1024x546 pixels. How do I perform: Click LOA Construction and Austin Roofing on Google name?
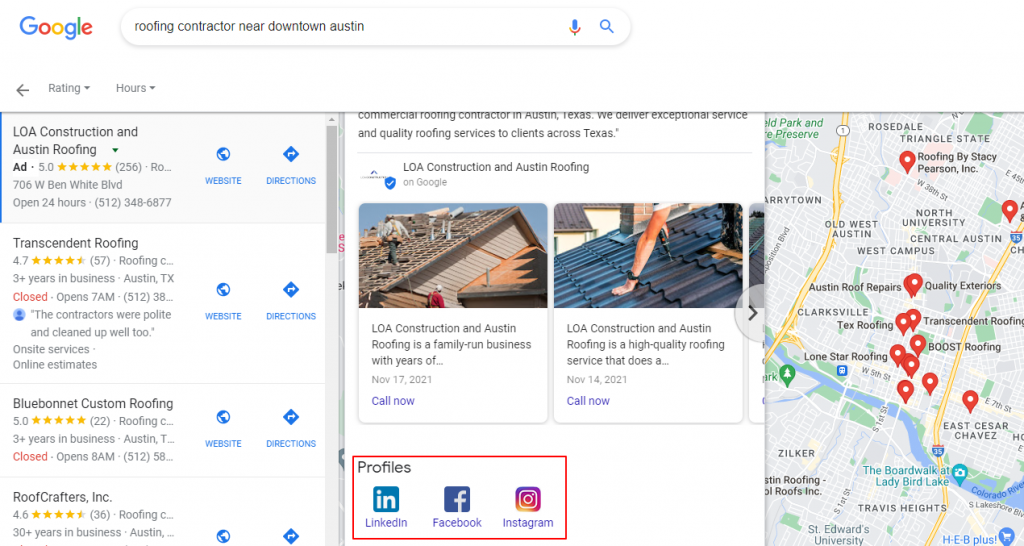[496, 167]
